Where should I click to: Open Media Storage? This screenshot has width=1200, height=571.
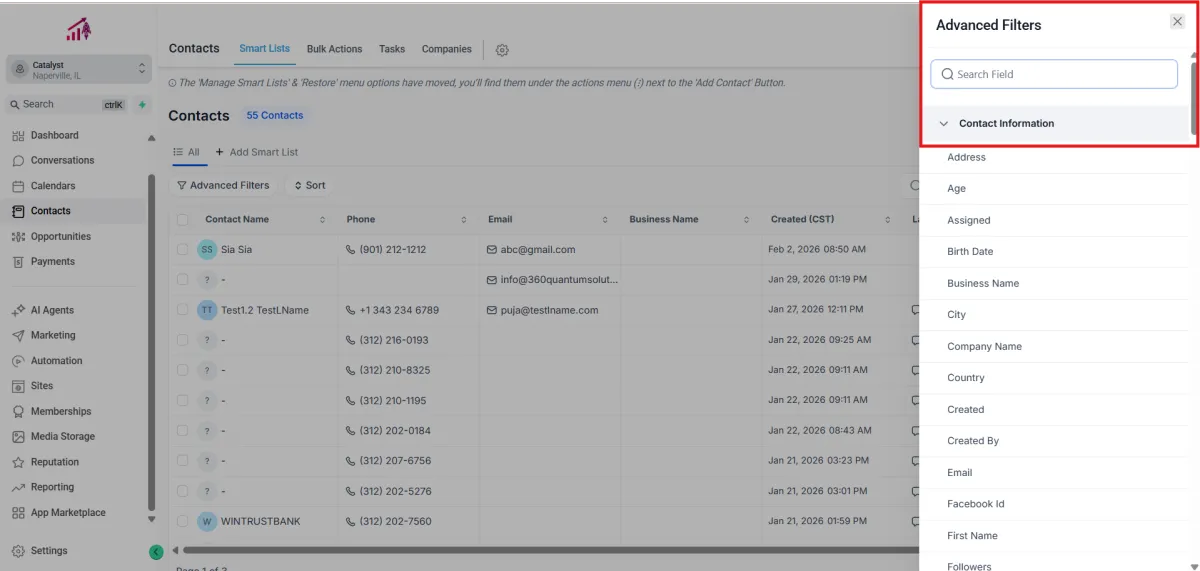[x=62, y=437]
